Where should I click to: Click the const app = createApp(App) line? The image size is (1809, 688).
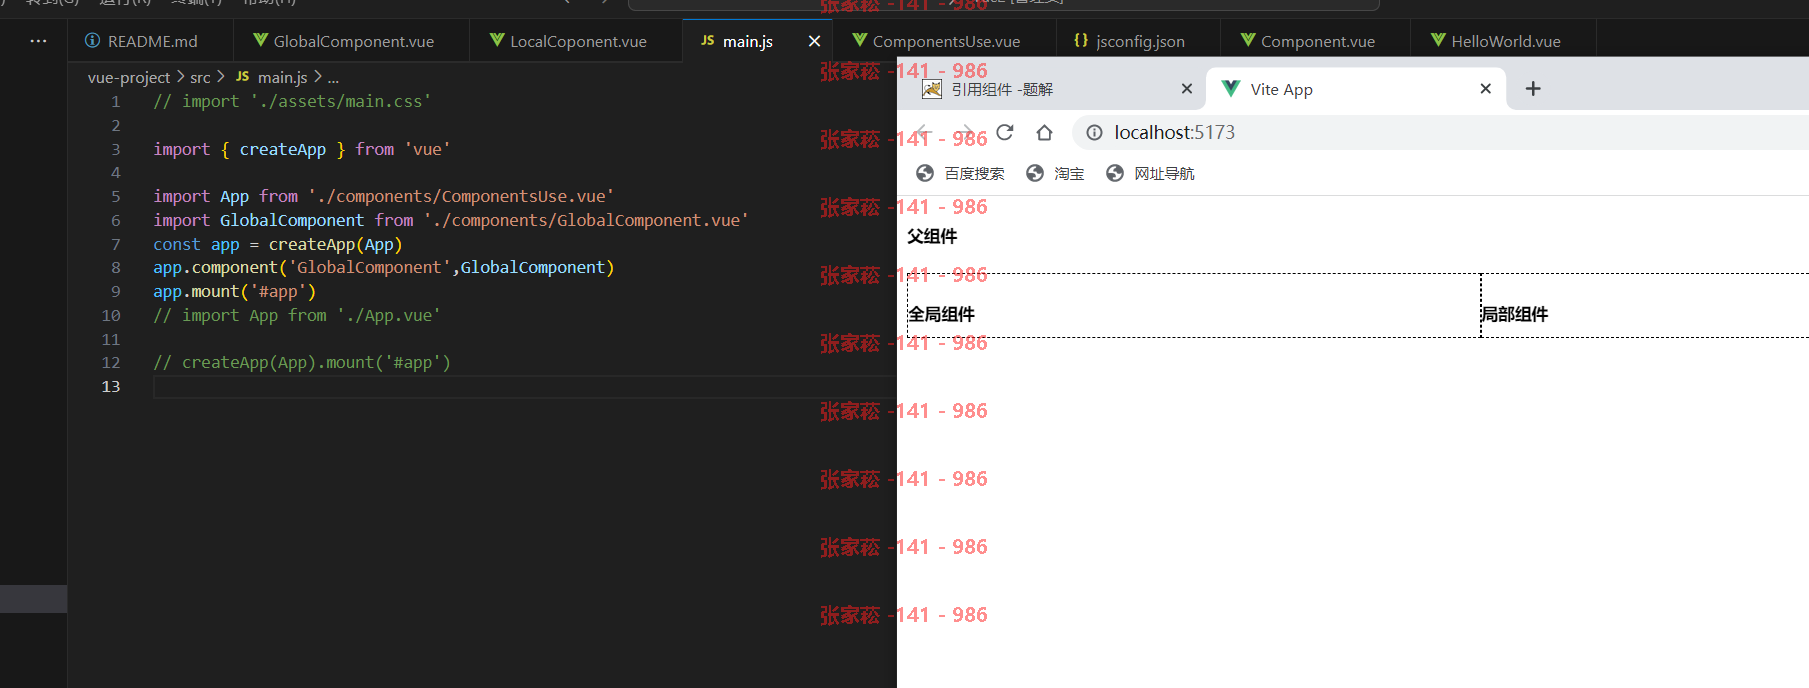pos(277,244)
